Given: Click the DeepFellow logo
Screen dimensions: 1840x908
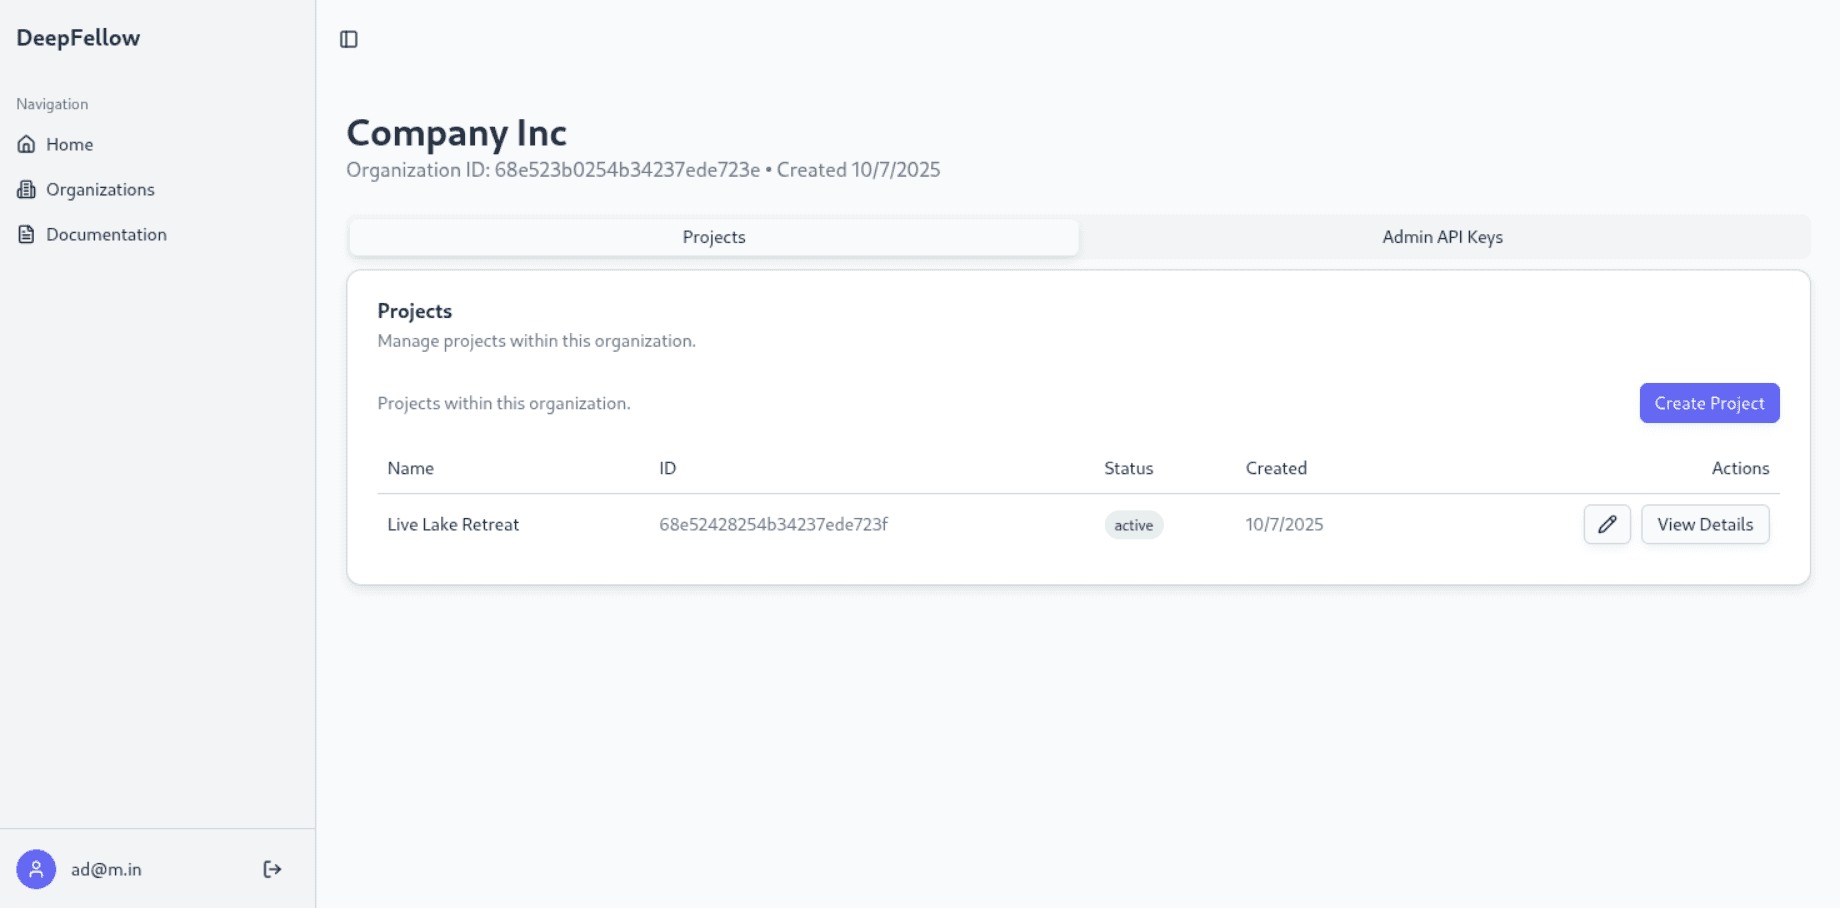Looking at the screenshot, I should (x=77, y=38).
